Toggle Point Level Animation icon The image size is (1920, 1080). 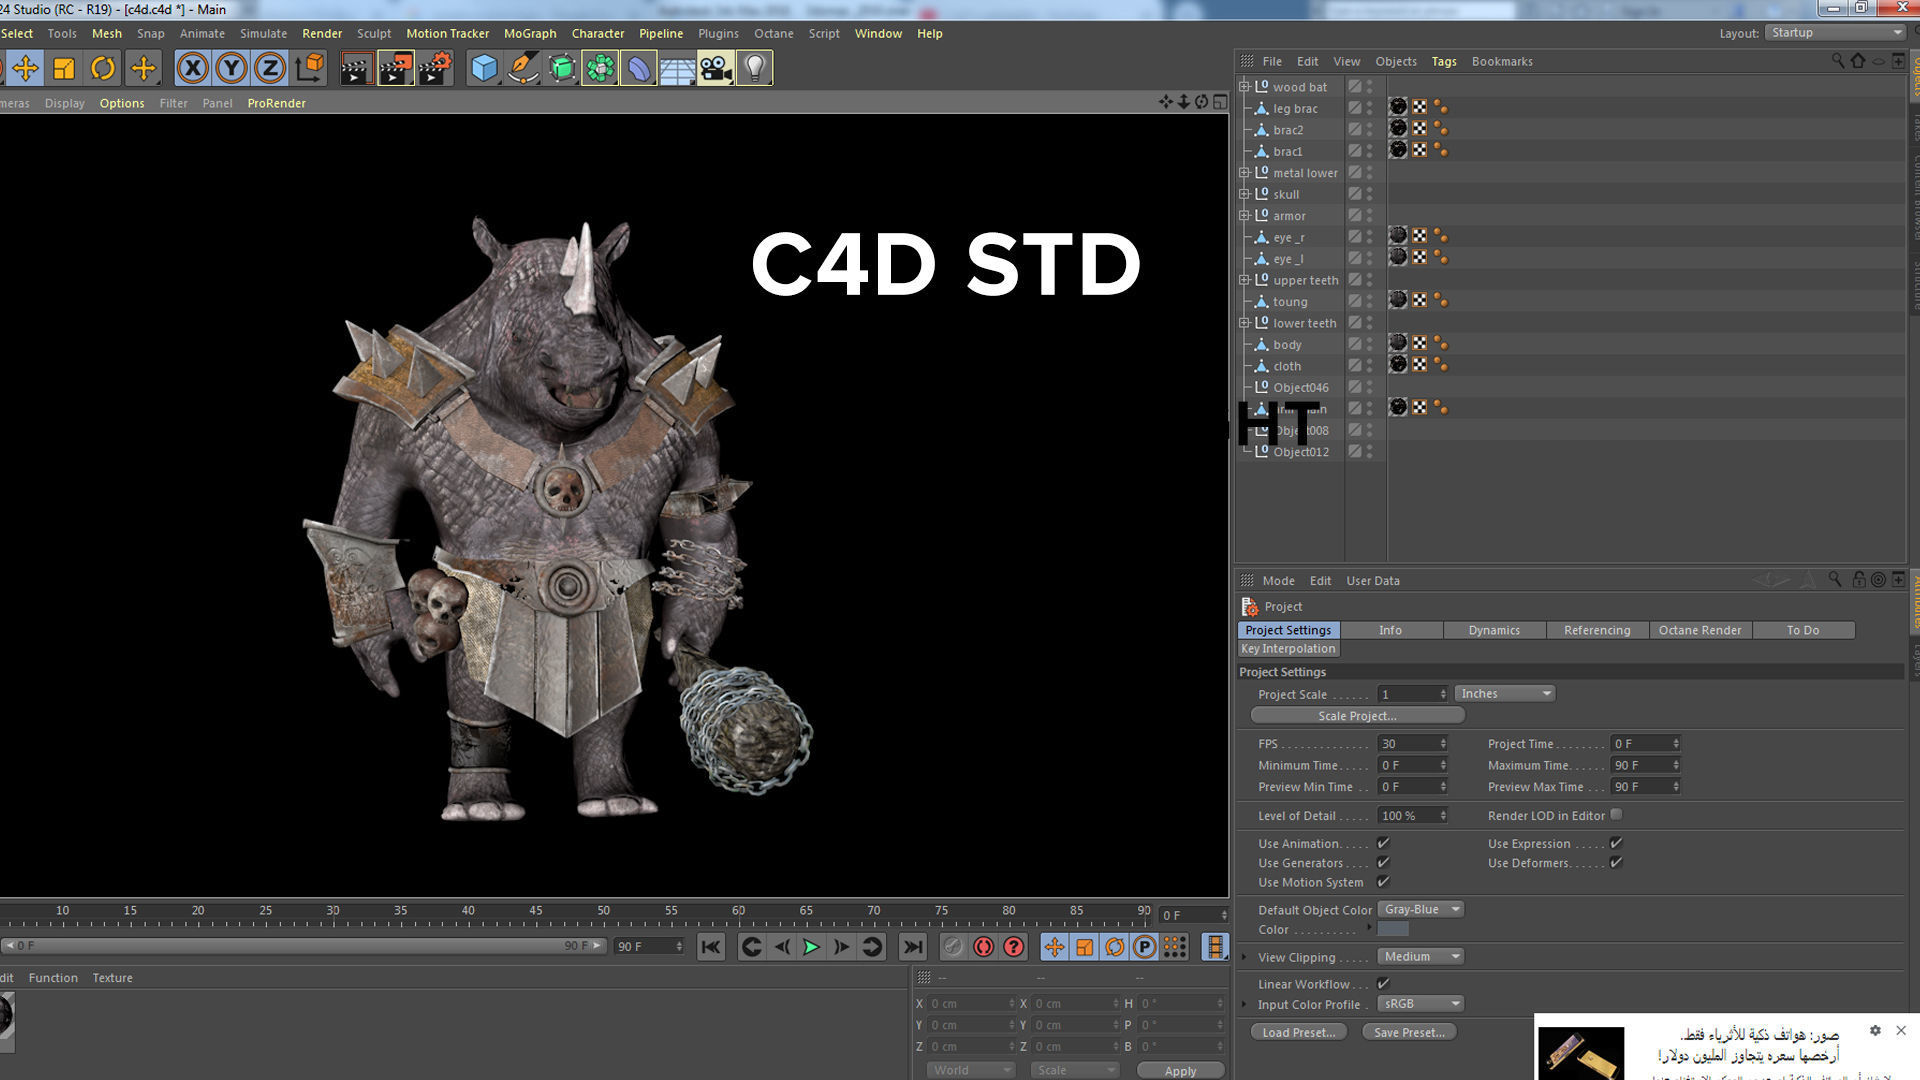point(1175,947)
